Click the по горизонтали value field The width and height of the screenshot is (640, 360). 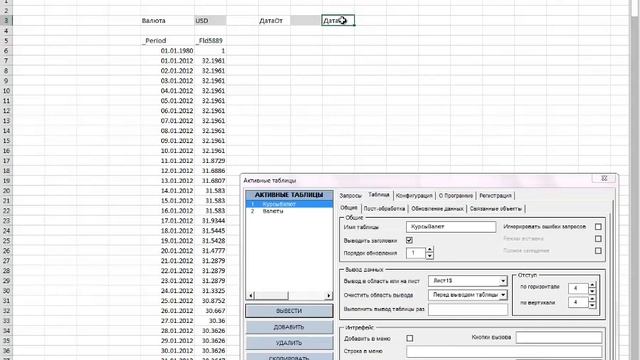coord(578,288)
